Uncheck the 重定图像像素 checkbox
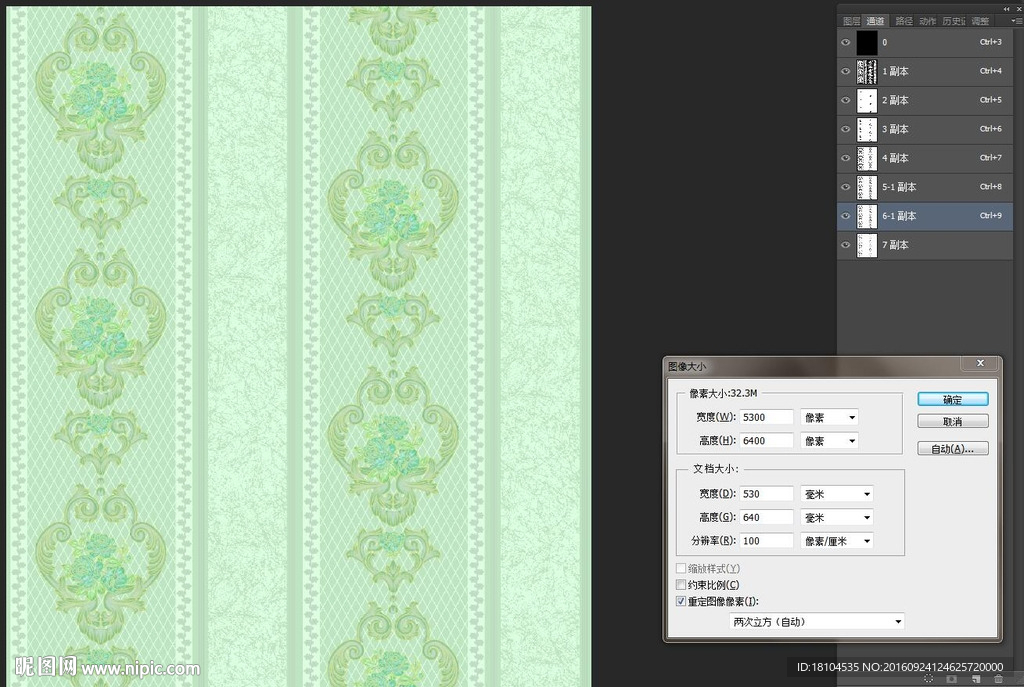1024x687 pixels. coord(680,601)
